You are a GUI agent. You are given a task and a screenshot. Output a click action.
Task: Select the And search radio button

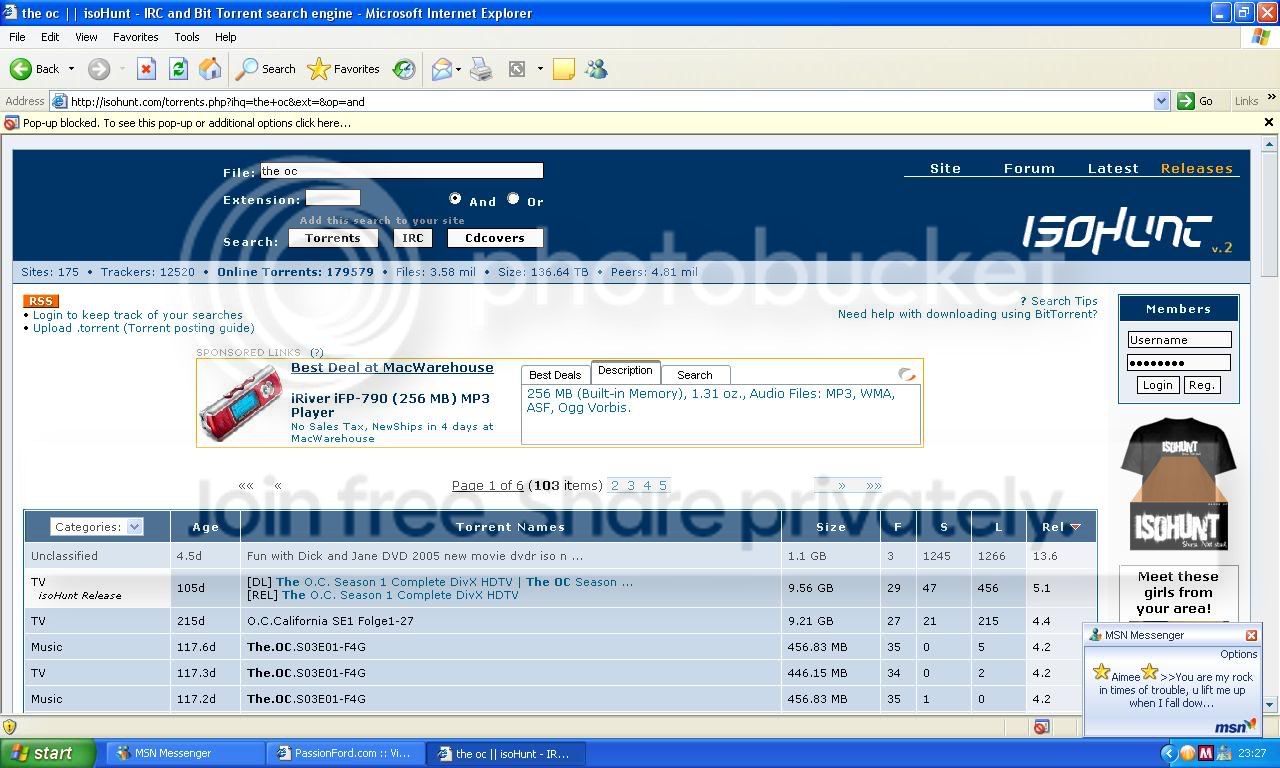coord(455,199)
